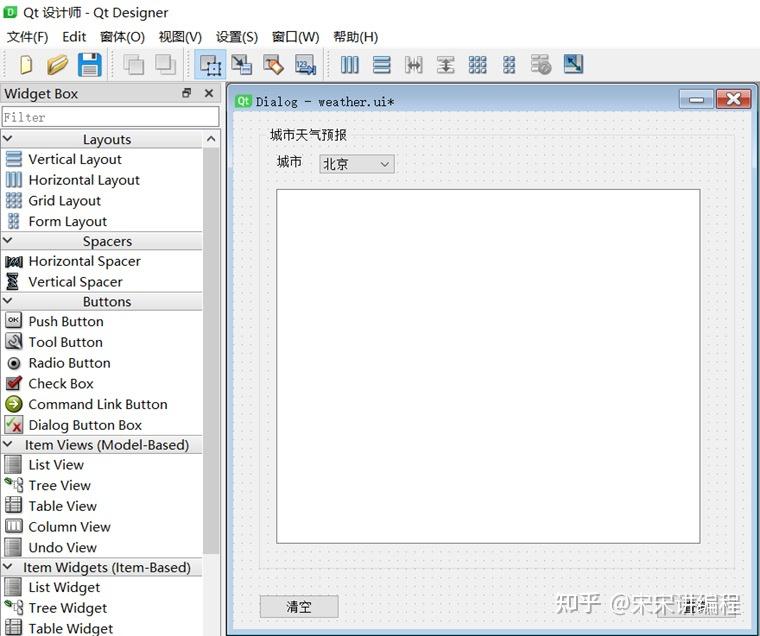Select List Widget in Widget Box
The height and width of the screenshot is (636, 760).
(x=102, y=587)
